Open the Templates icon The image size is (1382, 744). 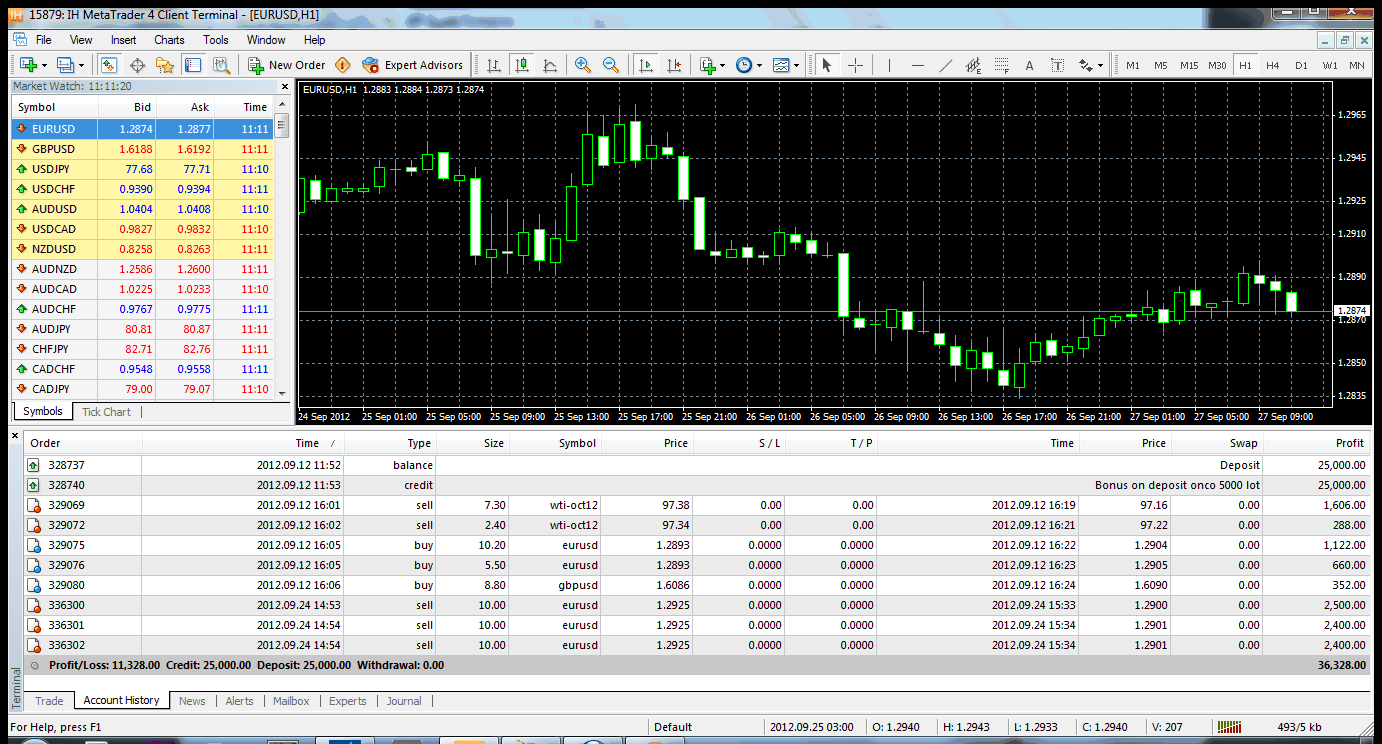point(781,65)
